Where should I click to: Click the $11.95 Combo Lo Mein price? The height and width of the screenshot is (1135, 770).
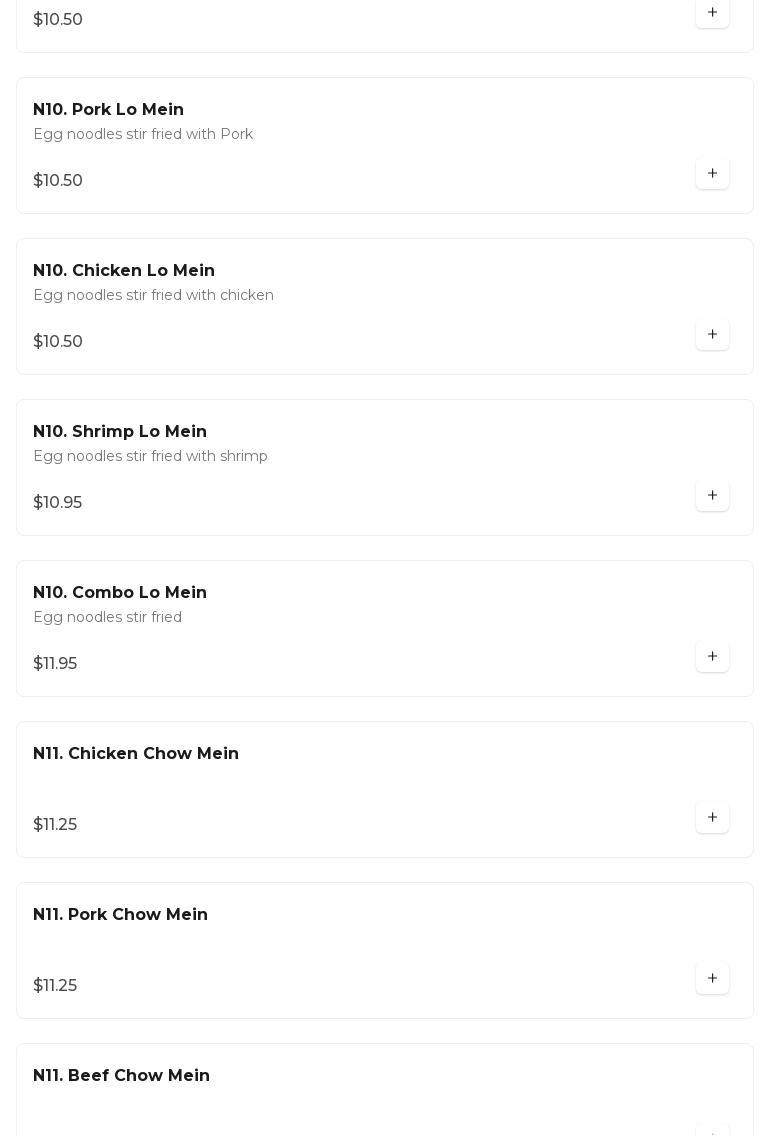(x=55, y=664)
